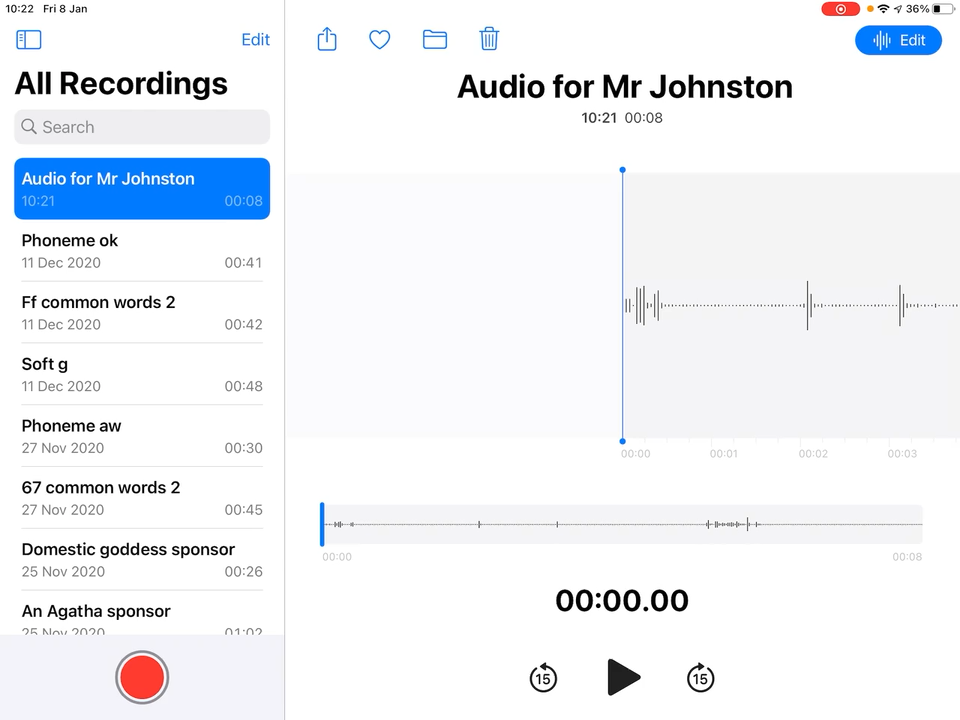
Task: Start a new recording with red button
Action: click(142, 677)
